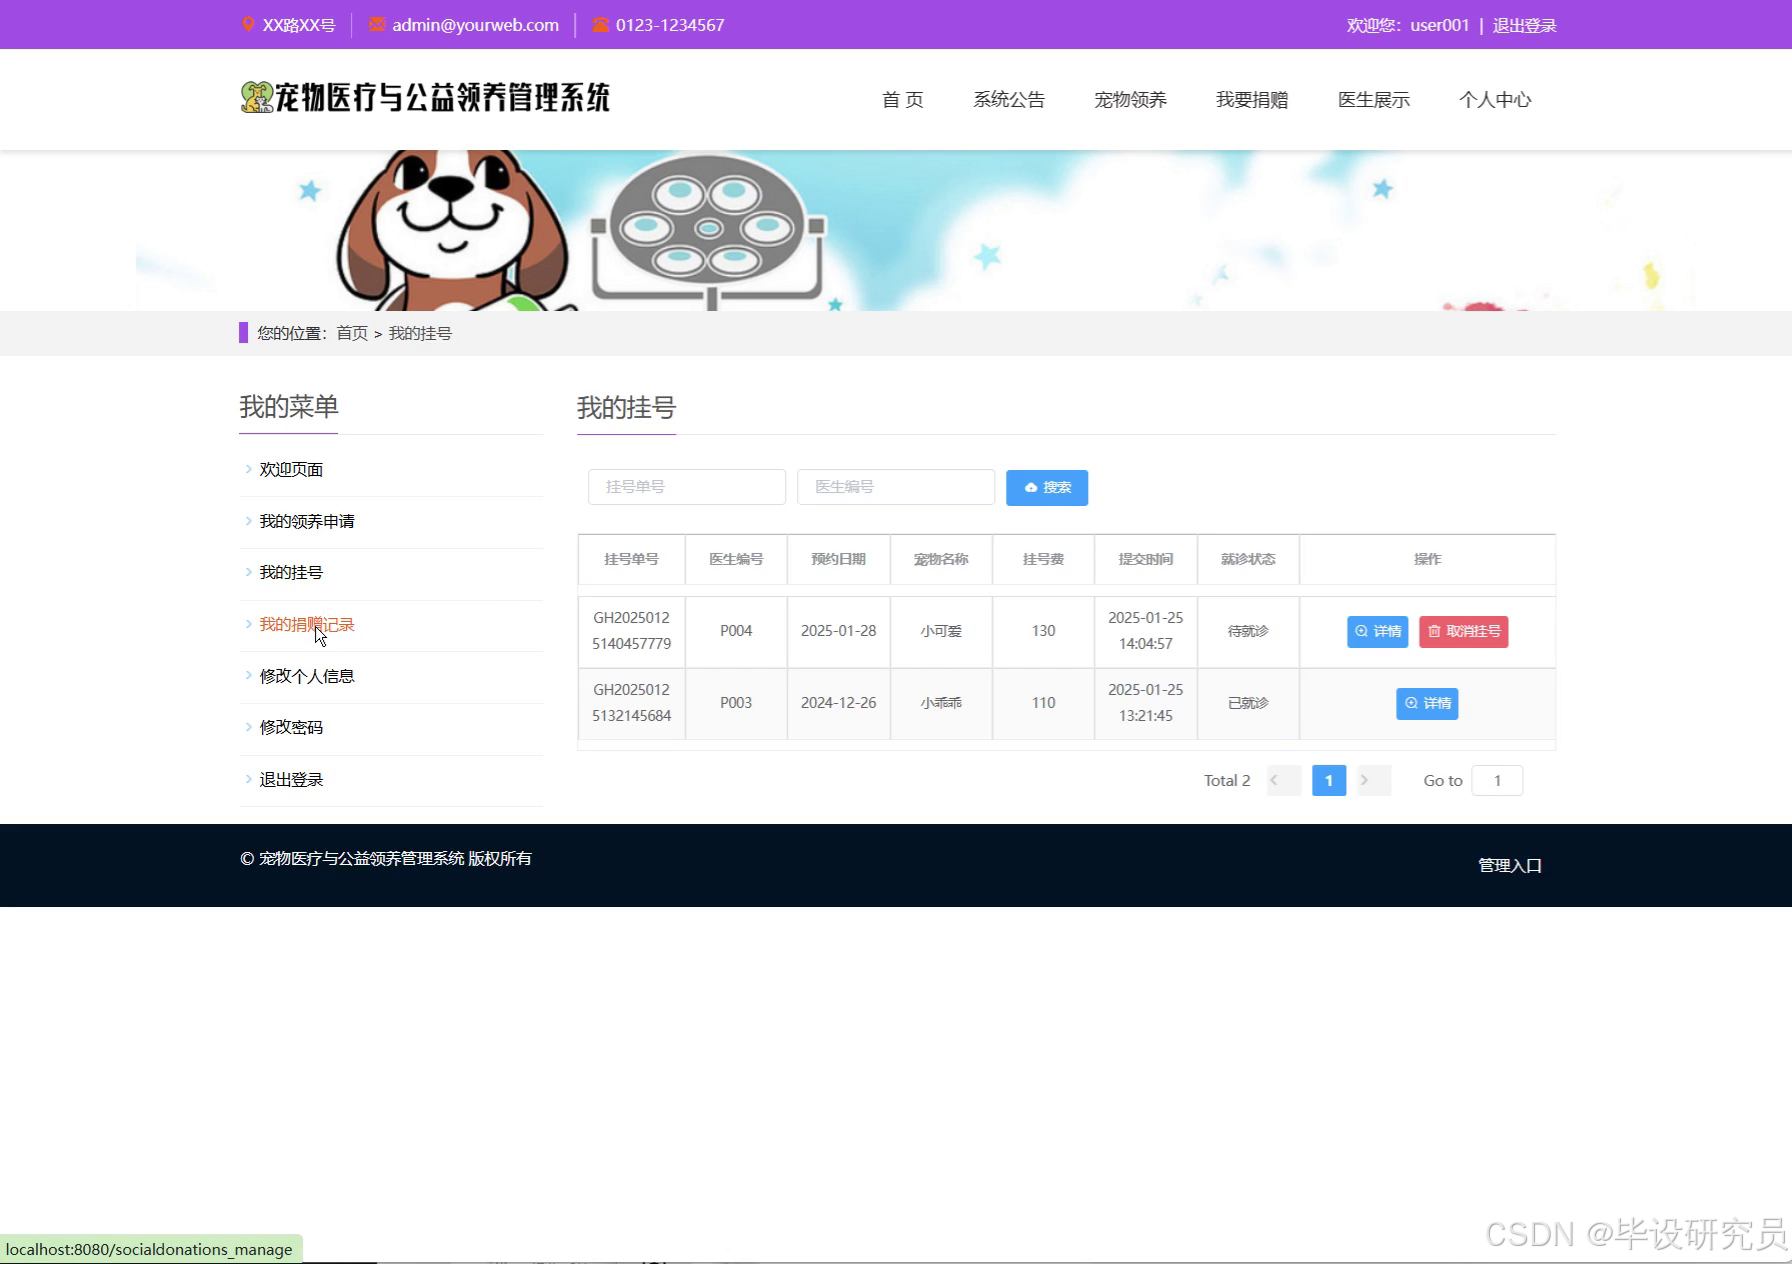Screen dimensions: 1792x1264
Task: Open 系统公告 navigation item
Action: coord(1009,99)
